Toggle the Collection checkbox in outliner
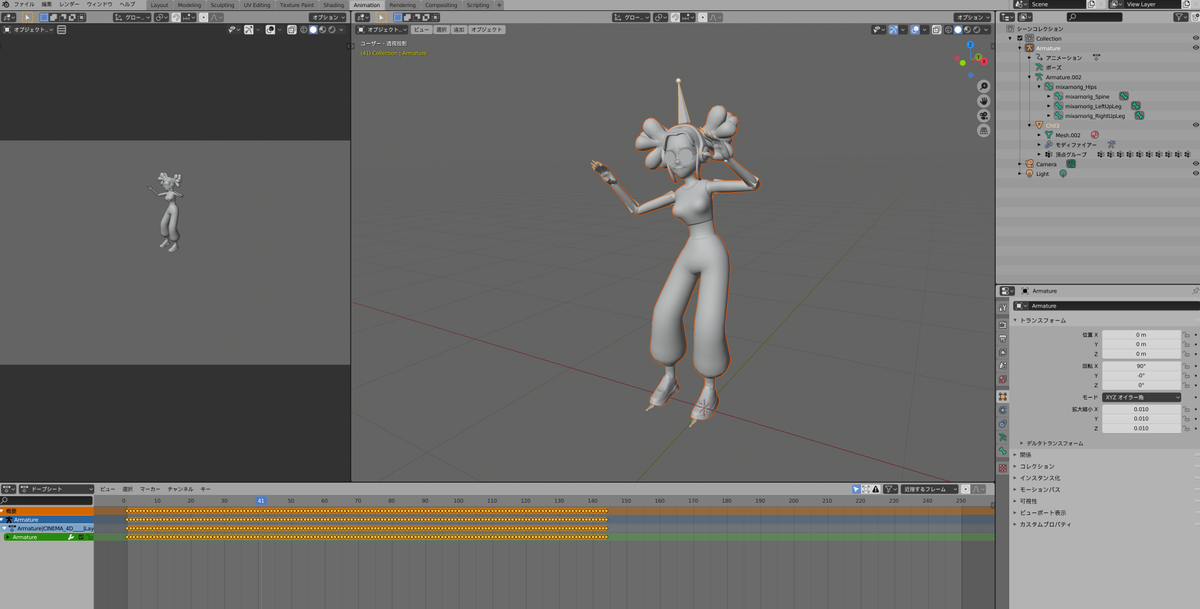The width and height of the screenshot is (1200, 609). click(1020, 39)
